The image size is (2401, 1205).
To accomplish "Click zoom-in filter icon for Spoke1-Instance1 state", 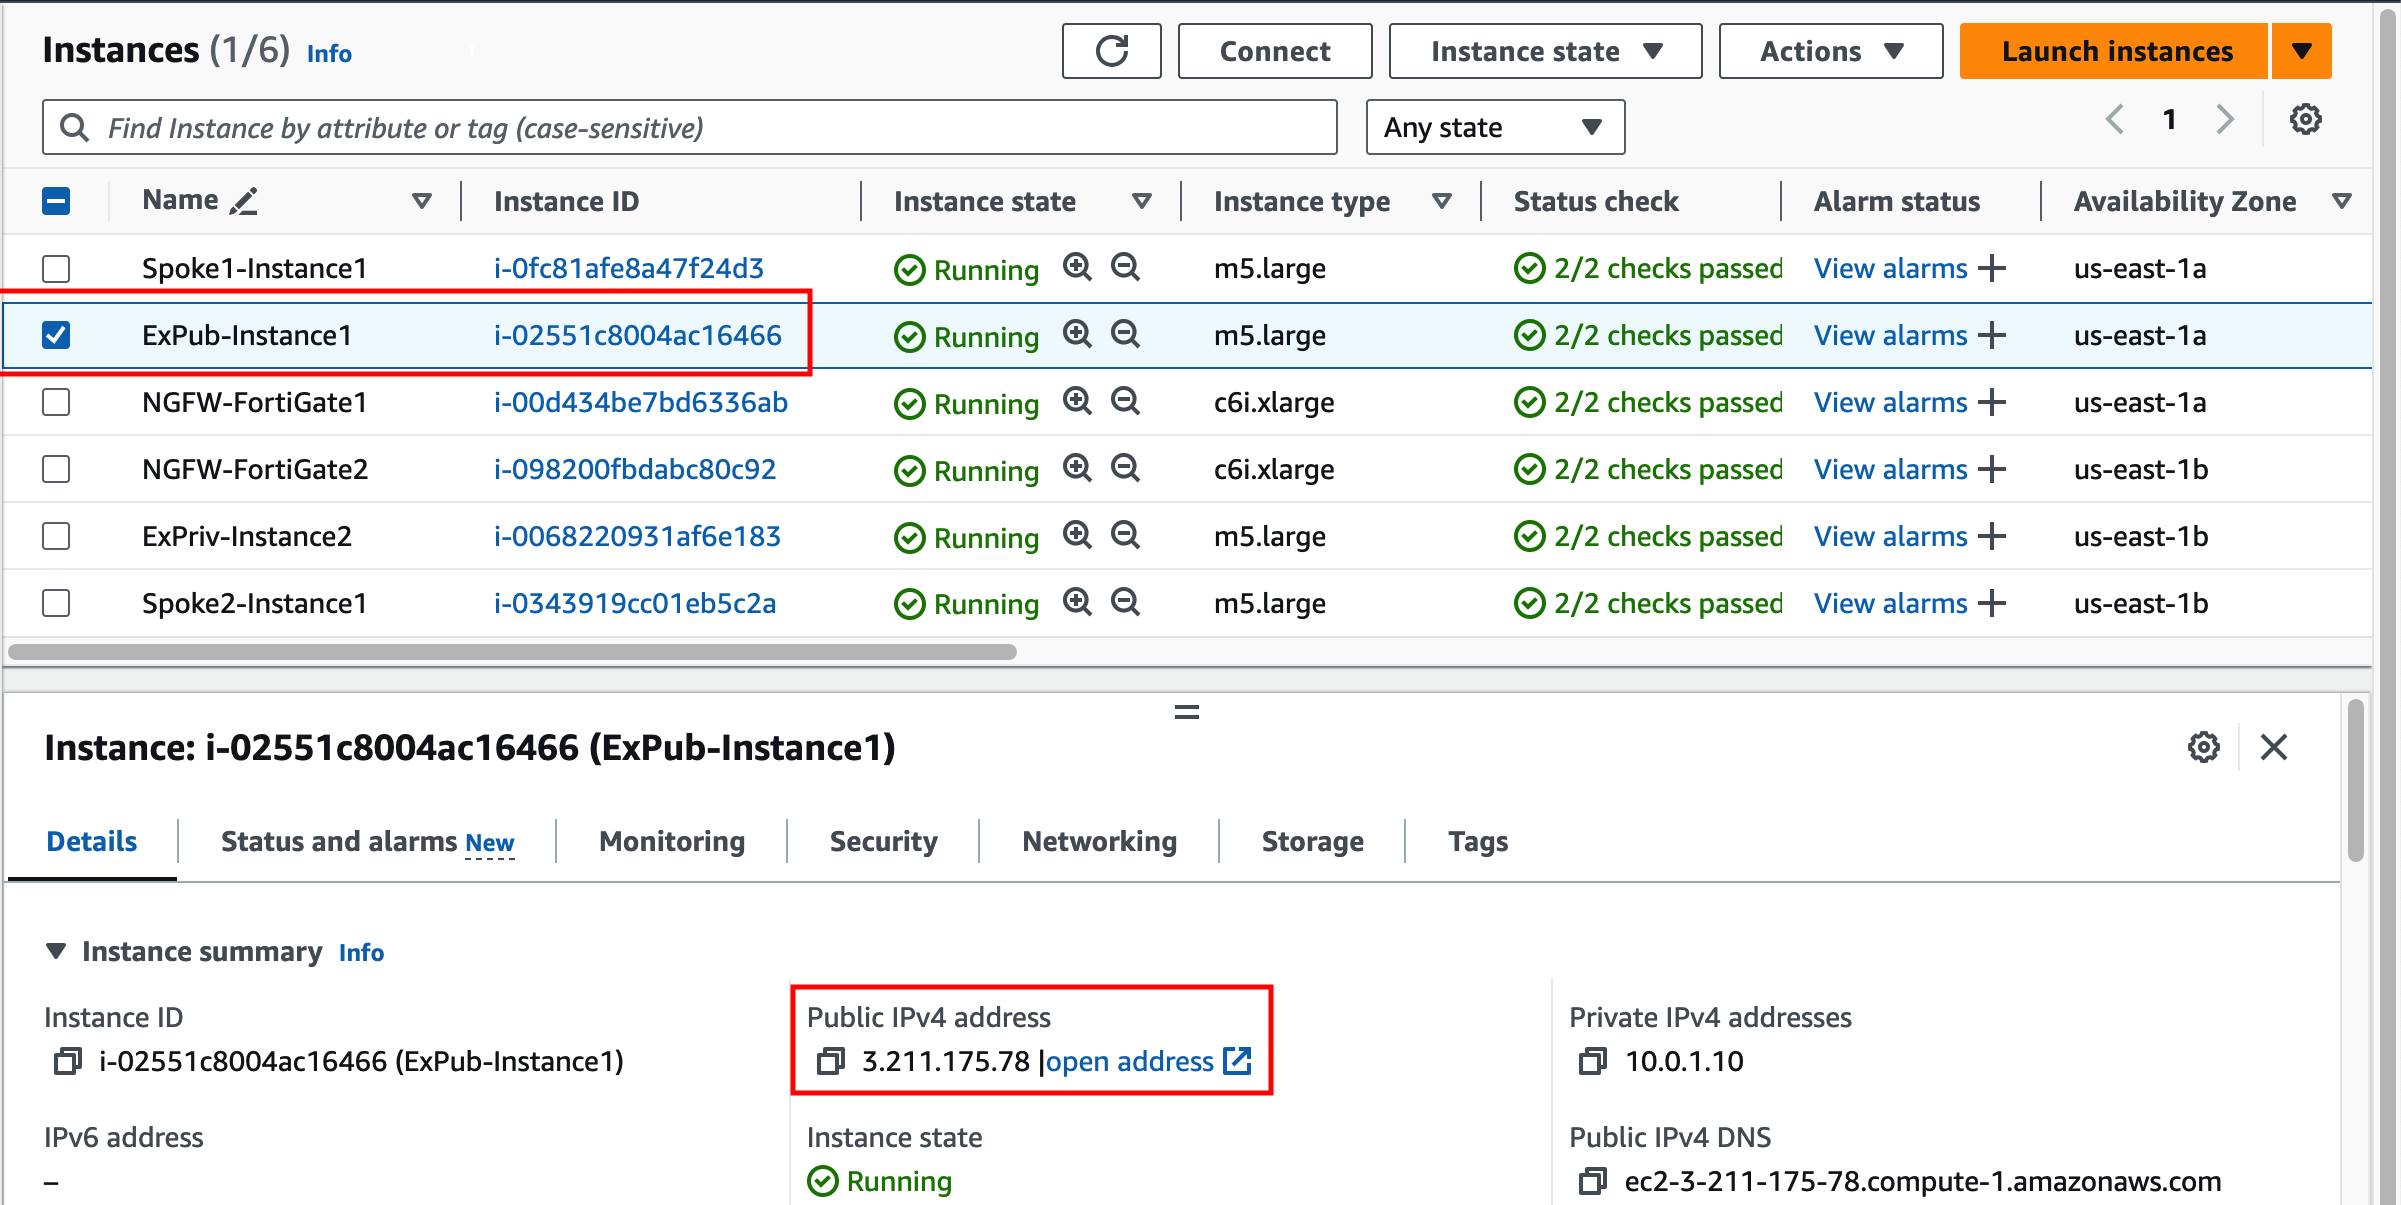I will click(1077, 267).
